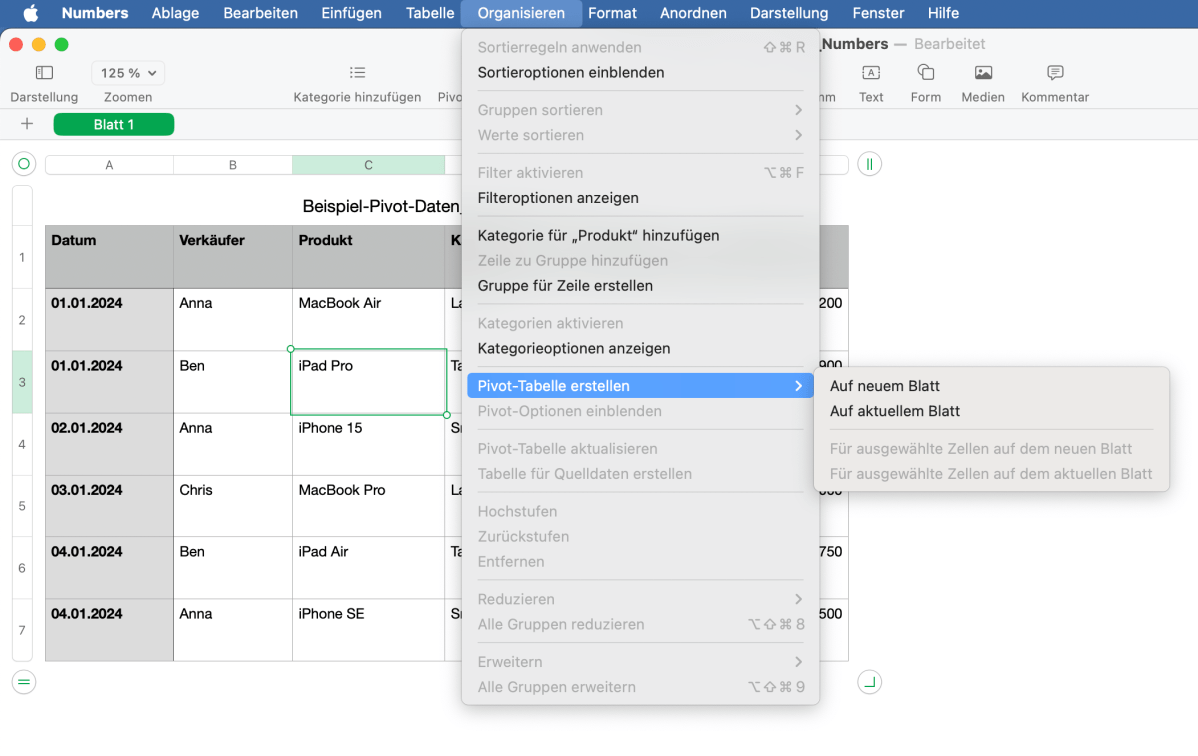Select column A header
This screenshot has width=1198, height=756.
point(109,165)
